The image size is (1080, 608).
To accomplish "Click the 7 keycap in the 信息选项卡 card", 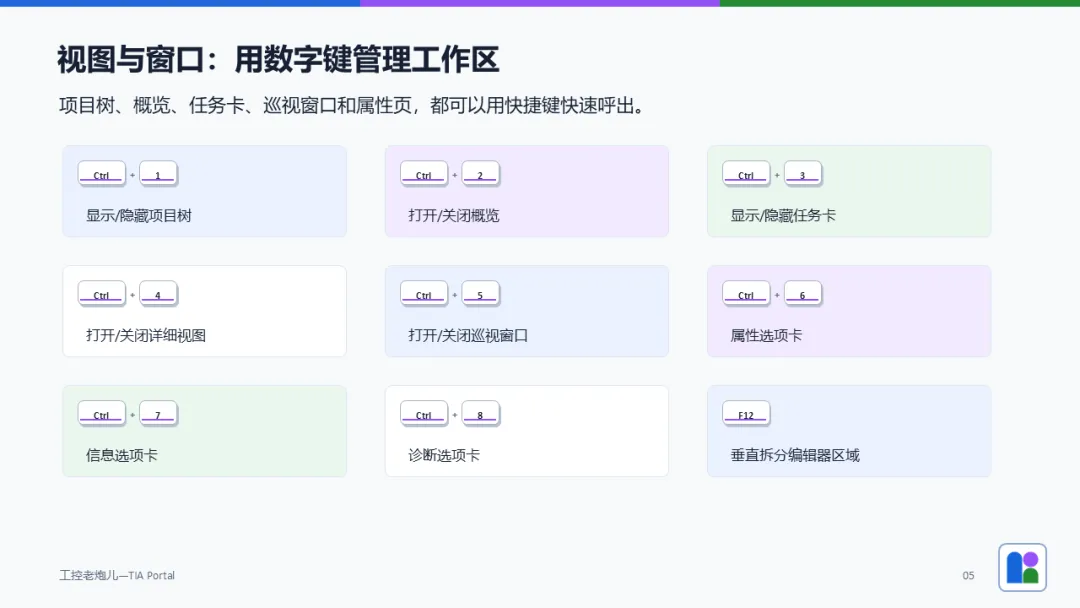I will [158, 414].
